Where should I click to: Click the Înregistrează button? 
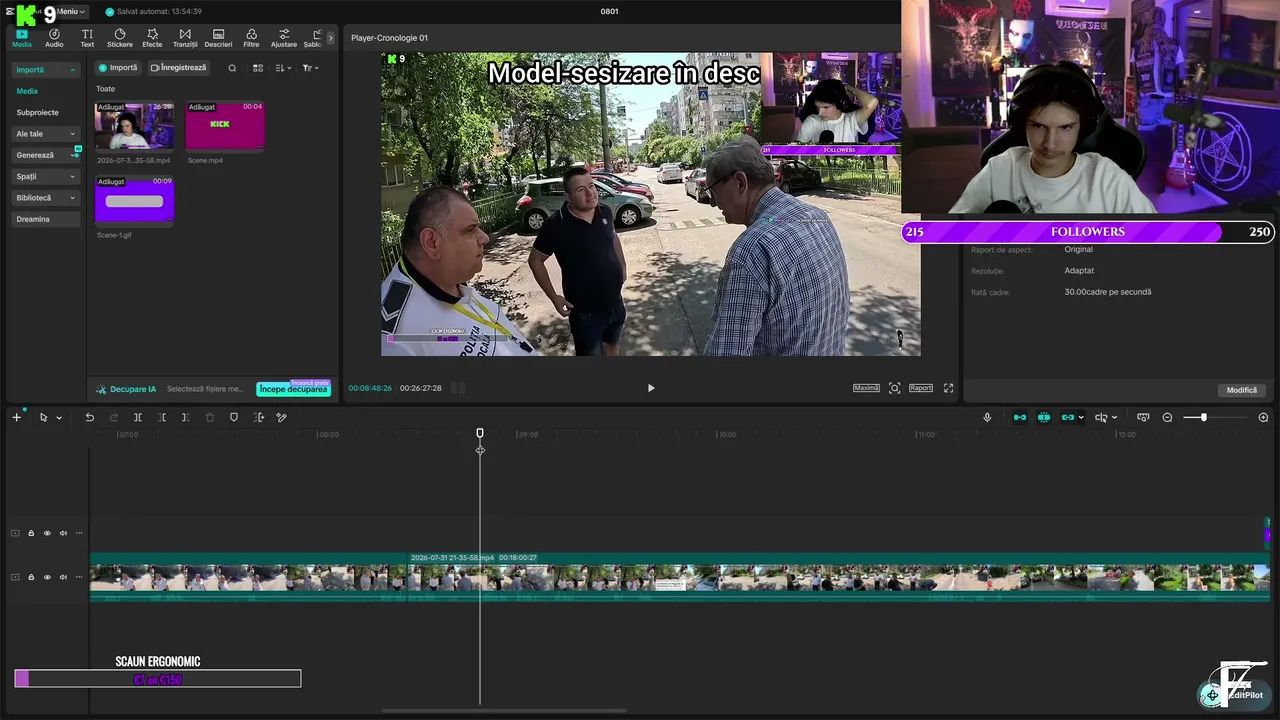[179, 68]
